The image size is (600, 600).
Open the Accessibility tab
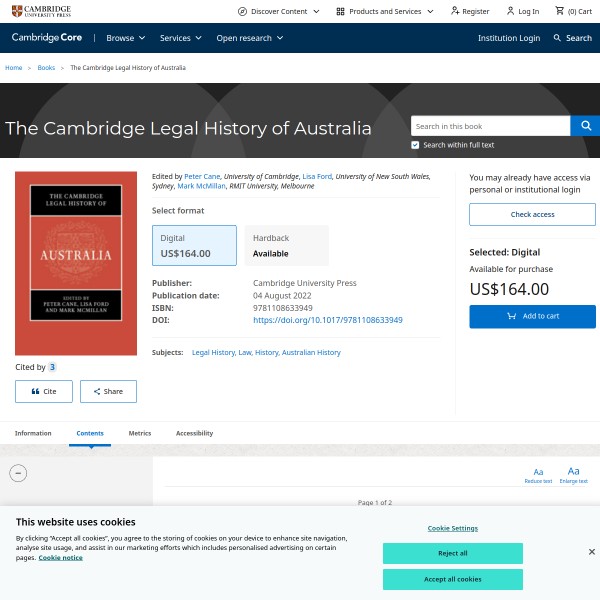tap(194, 433)
